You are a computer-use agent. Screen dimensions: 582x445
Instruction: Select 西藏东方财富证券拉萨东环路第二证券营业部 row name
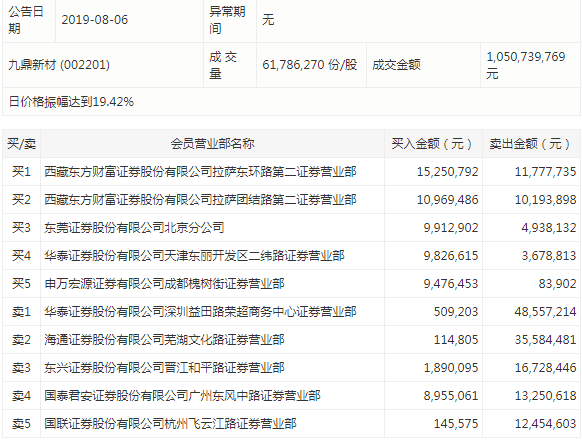tap(200, 172)
